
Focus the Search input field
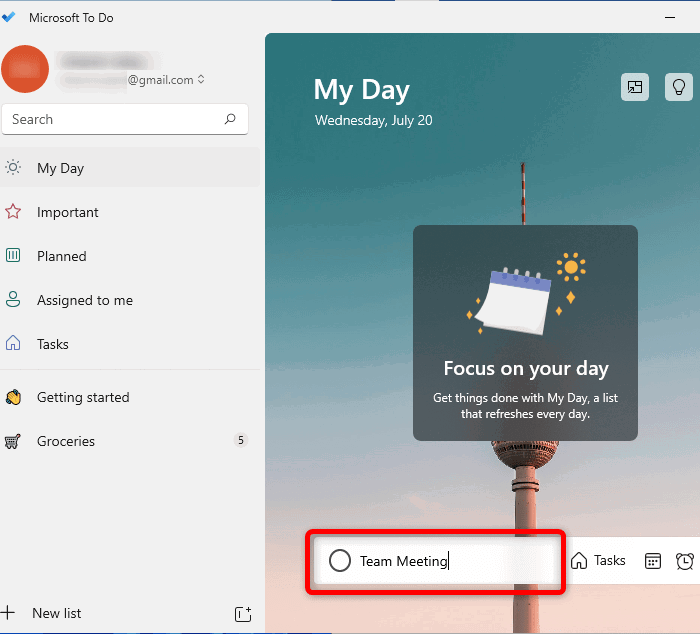click(125, 119)
